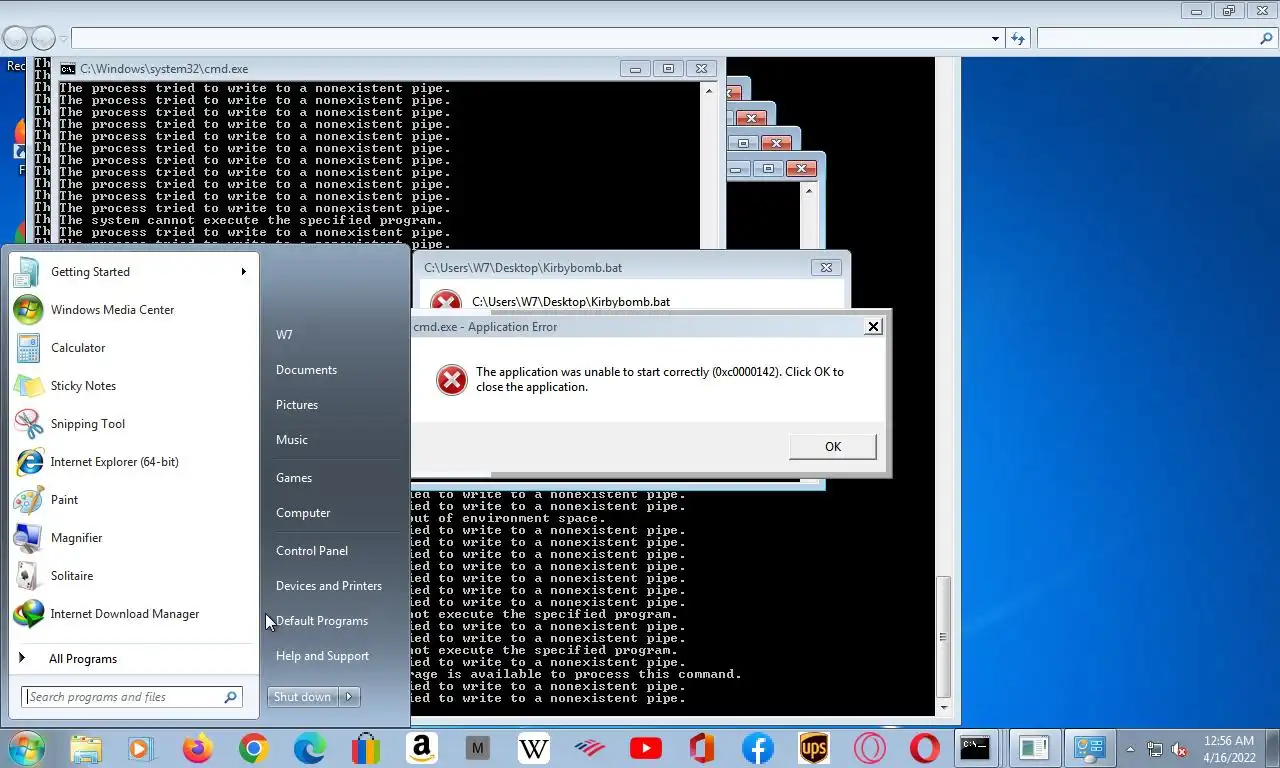Click the back navigation arrow
The width and height of the screenshot is (1280, 768).
(14, 39)
